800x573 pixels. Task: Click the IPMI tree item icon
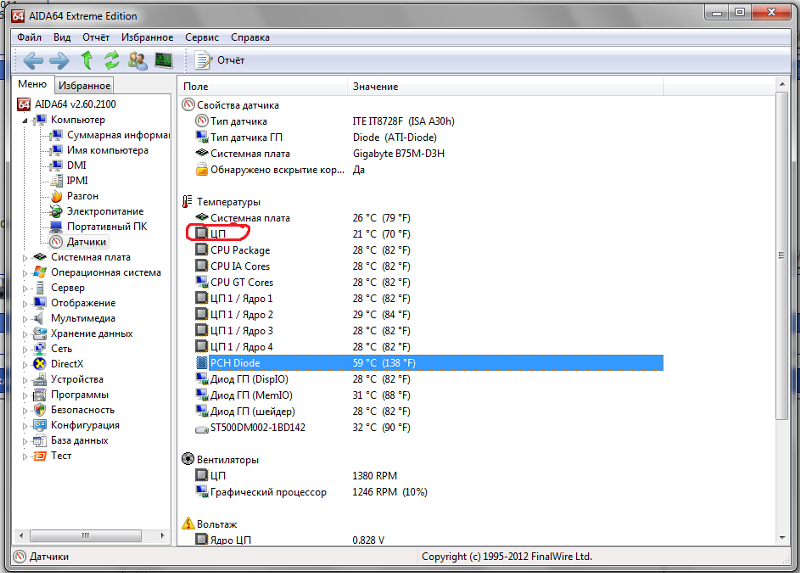pyautogui.click(x=57, y=181)
